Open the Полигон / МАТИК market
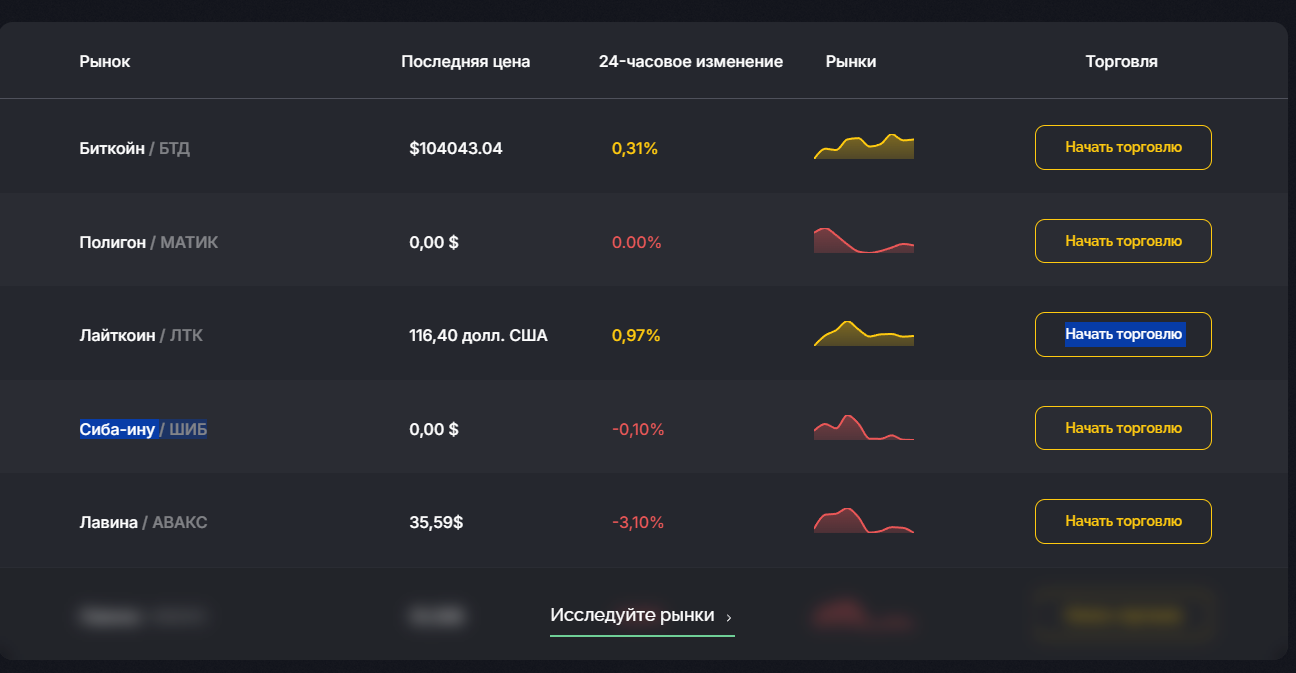 (149, 242)
